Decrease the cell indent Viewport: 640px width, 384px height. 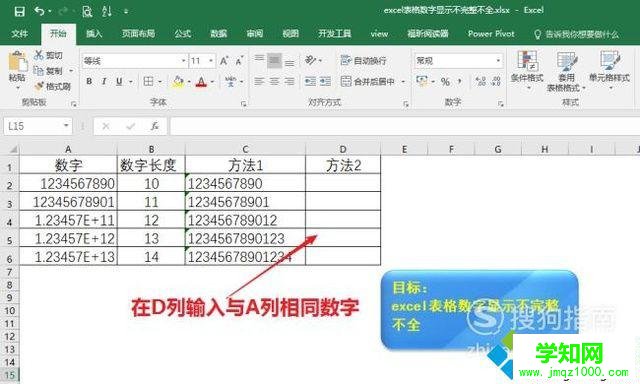click(310, 82)
